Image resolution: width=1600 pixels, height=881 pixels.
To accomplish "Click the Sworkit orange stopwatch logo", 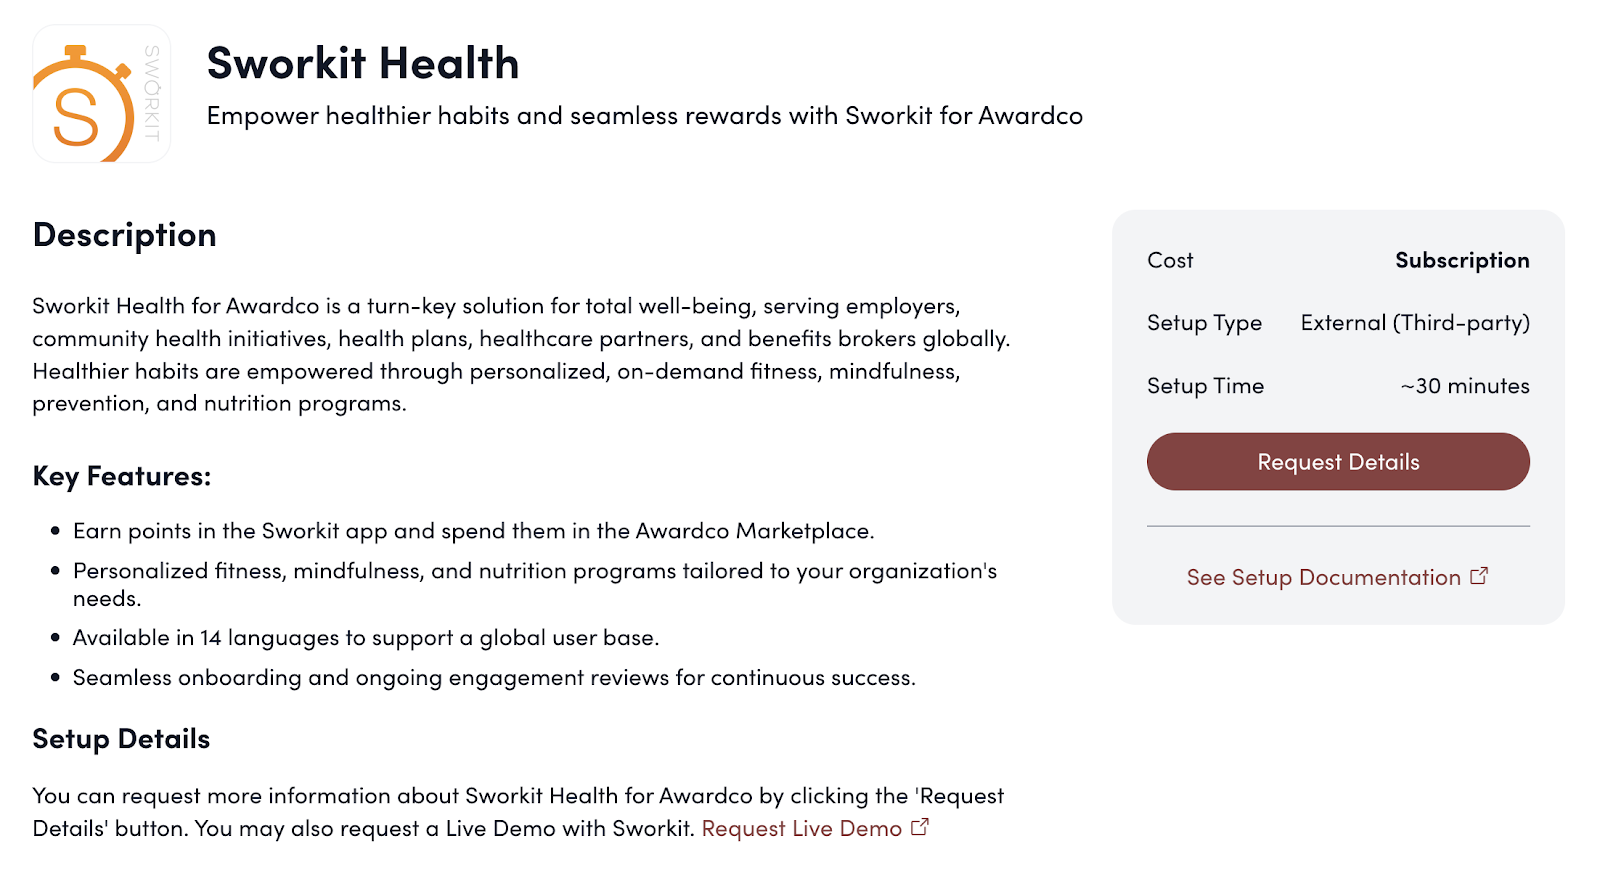I will pos(101,94).
